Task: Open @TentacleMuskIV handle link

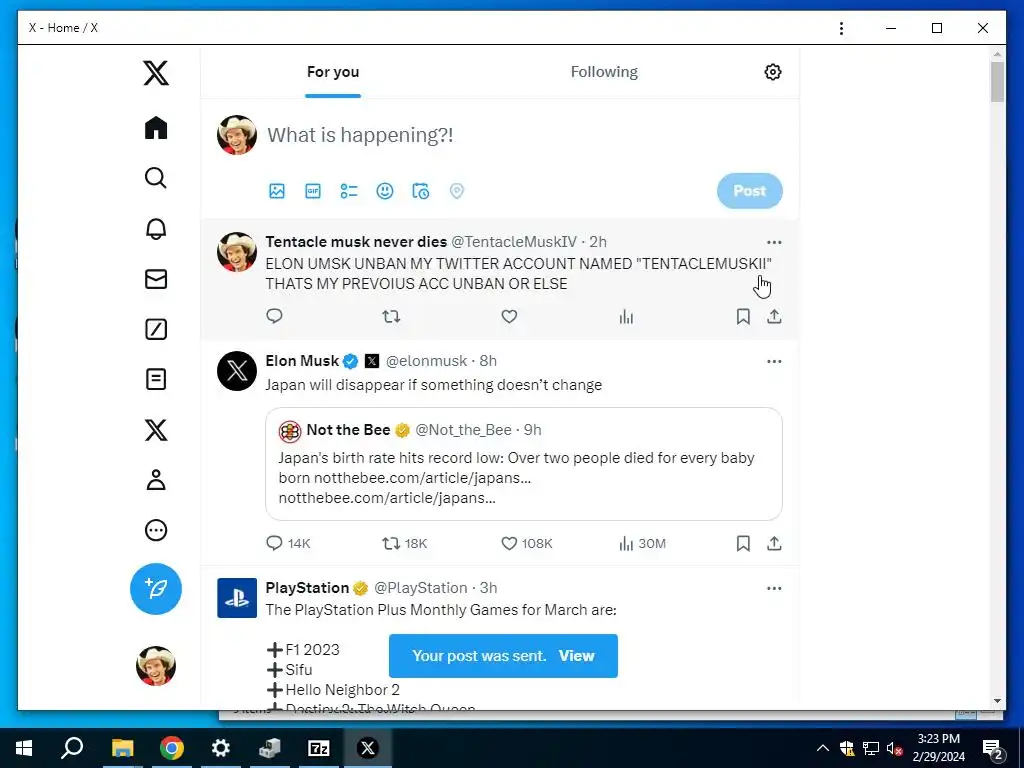Action: click(x=514, y=242)
